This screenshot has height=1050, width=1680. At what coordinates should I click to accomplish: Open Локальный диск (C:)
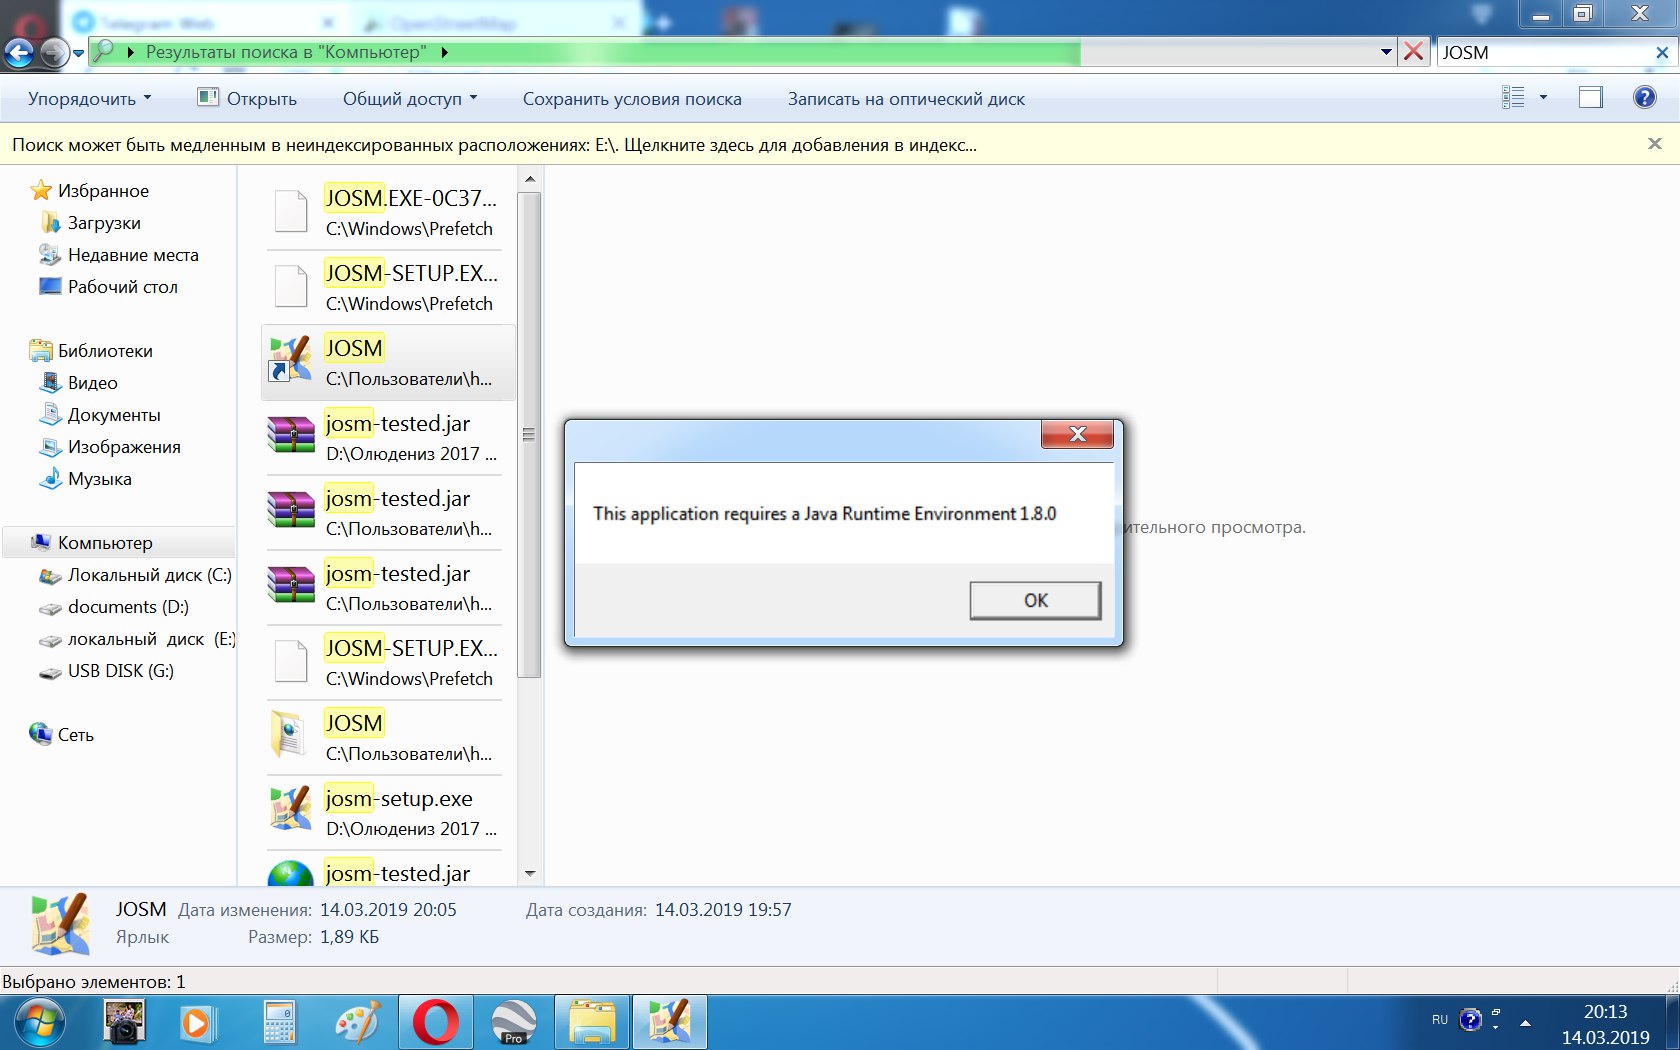[x=135, y=574]
